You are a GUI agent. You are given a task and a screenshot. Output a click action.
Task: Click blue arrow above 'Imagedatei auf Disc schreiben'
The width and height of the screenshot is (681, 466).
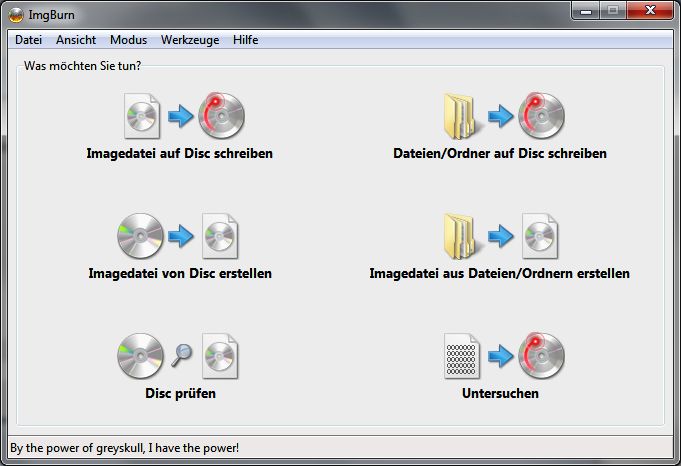(181, 116)
